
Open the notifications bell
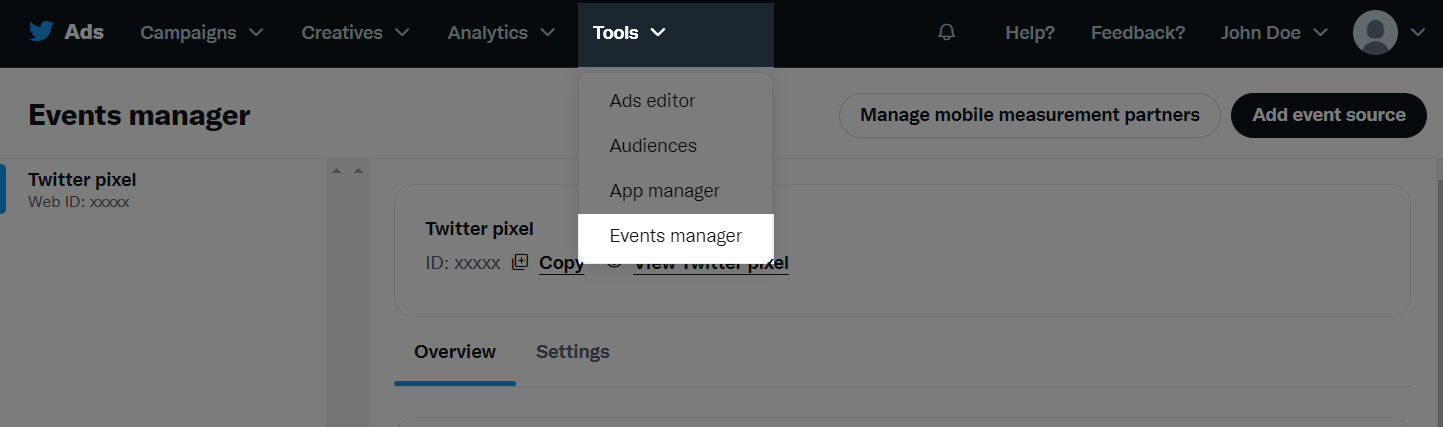946,33
